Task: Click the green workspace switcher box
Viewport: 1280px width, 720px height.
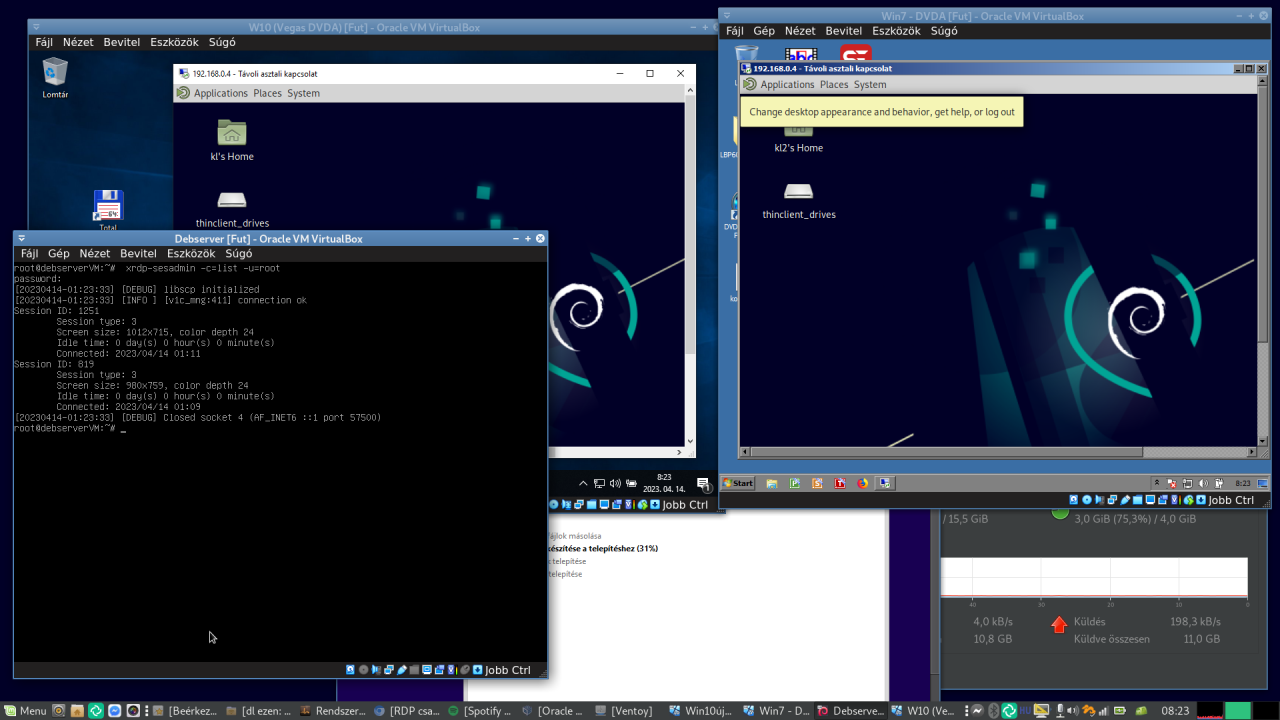Action: [1238, 711]
